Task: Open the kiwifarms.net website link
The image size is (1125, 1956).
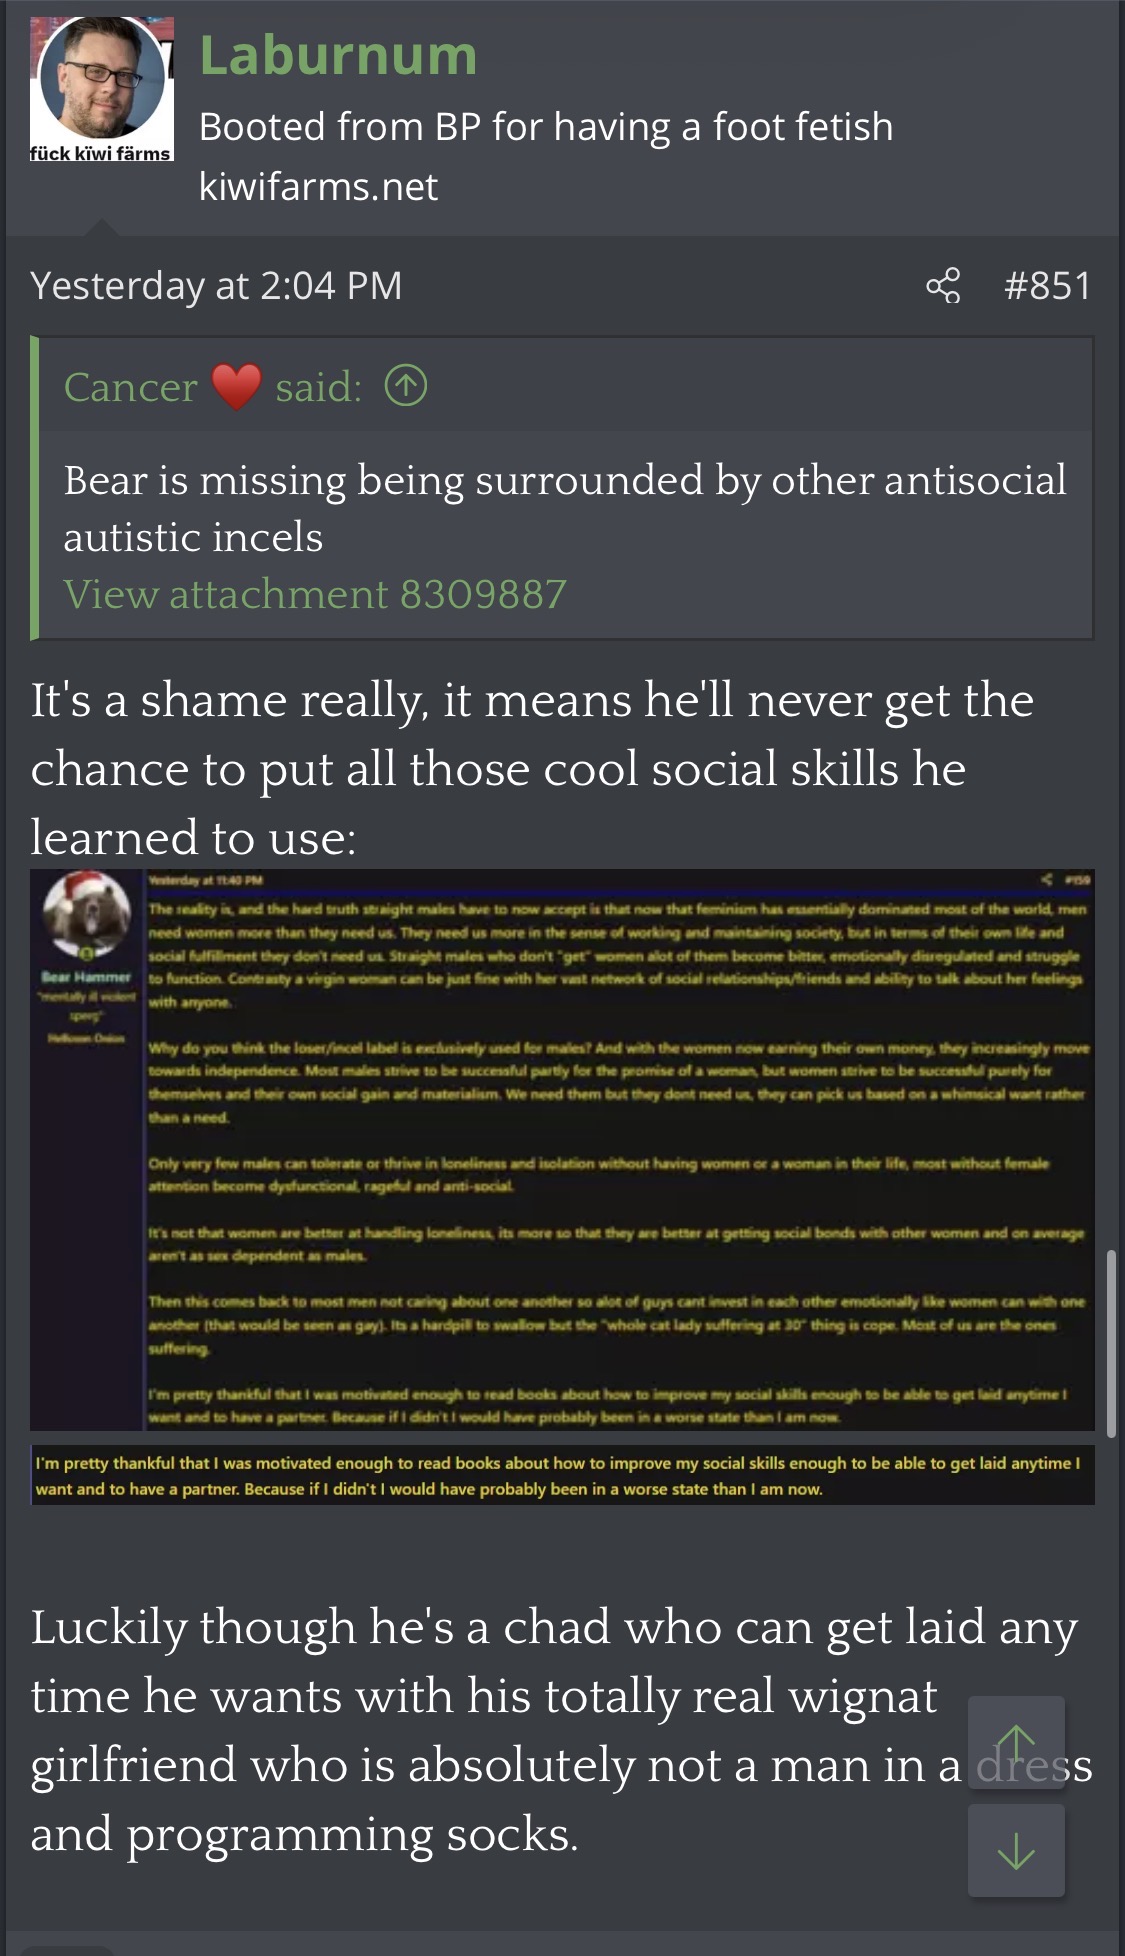Action: [x=318, y=187]
